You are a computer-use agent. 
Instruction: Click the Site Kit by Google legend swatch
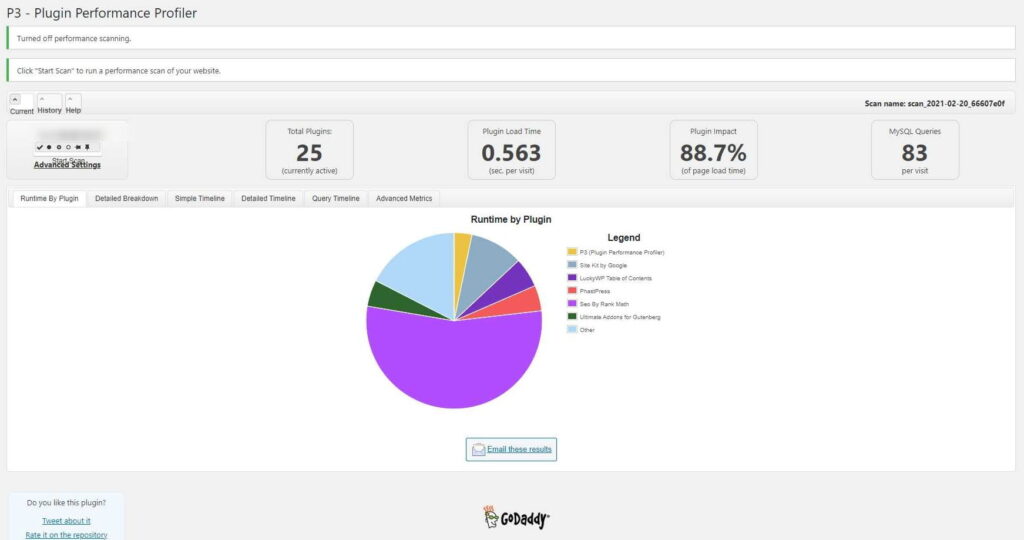(x=572, y=264)
